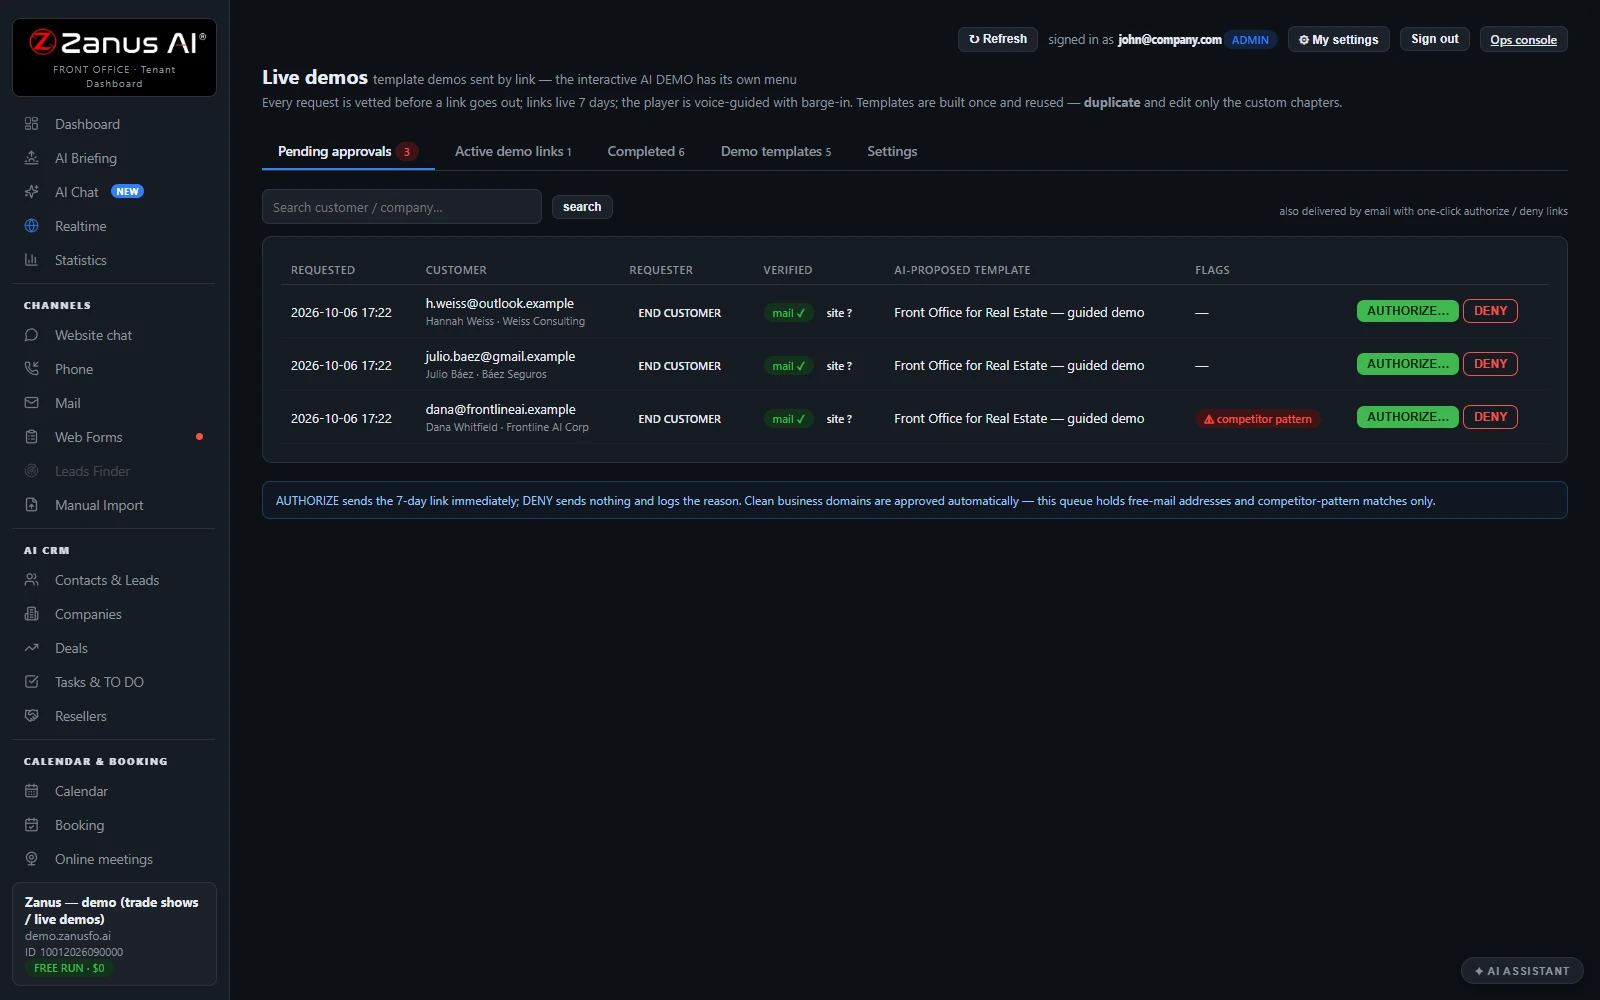
Task: Select the Mail envelope icon
Action: click(31, 403)
